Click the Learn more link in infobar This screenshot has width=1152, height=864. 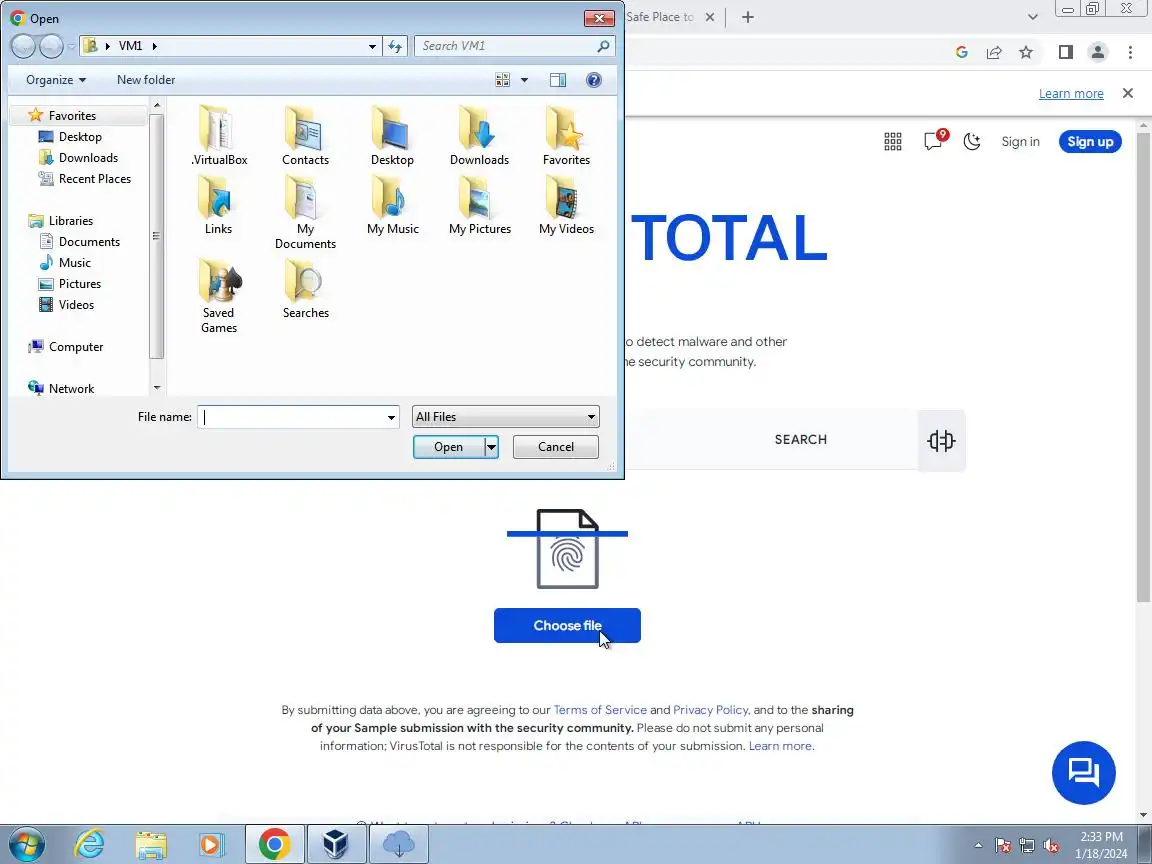click(x=1070, y=93)
